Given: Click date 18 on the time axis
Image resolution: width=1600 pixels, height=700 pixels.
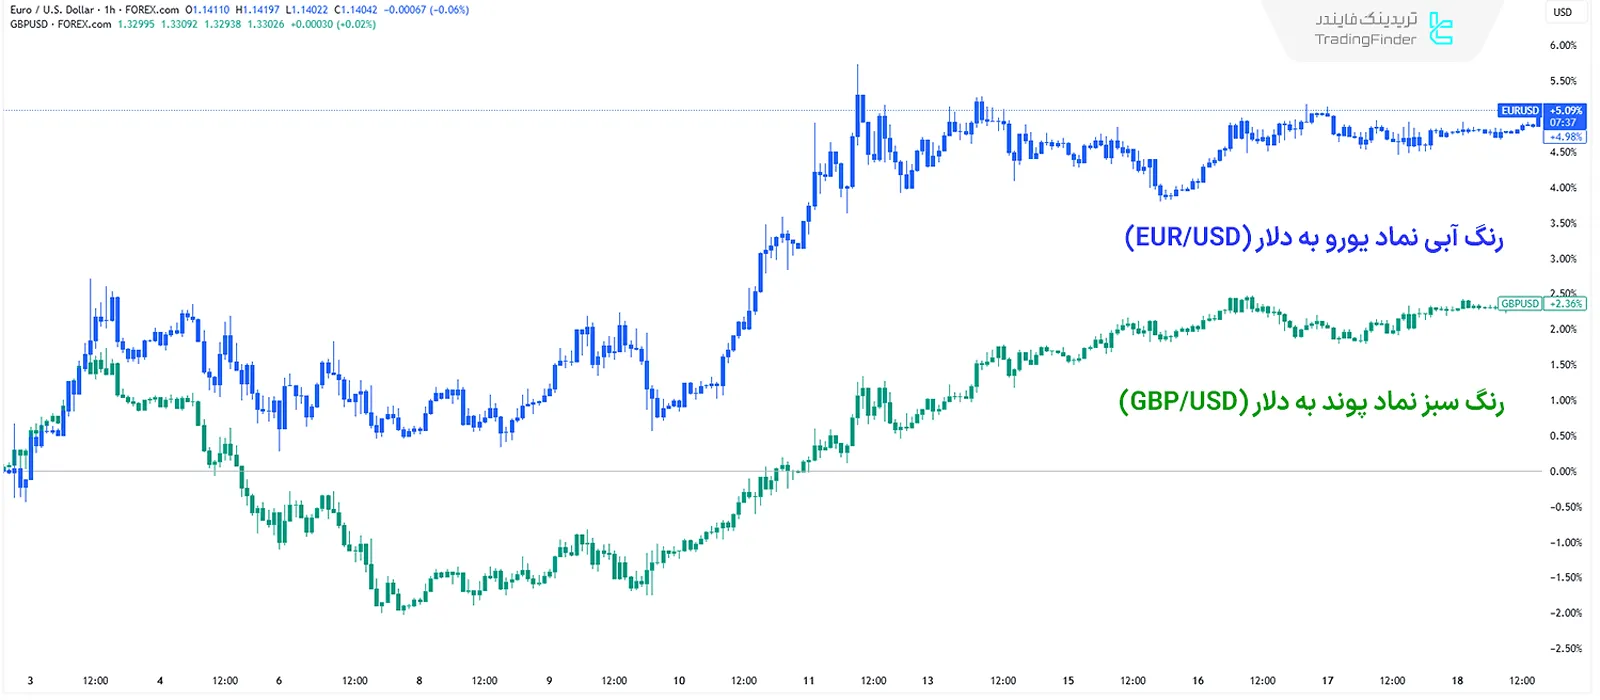Looking at the screenshot, I should click(1457, 681).
